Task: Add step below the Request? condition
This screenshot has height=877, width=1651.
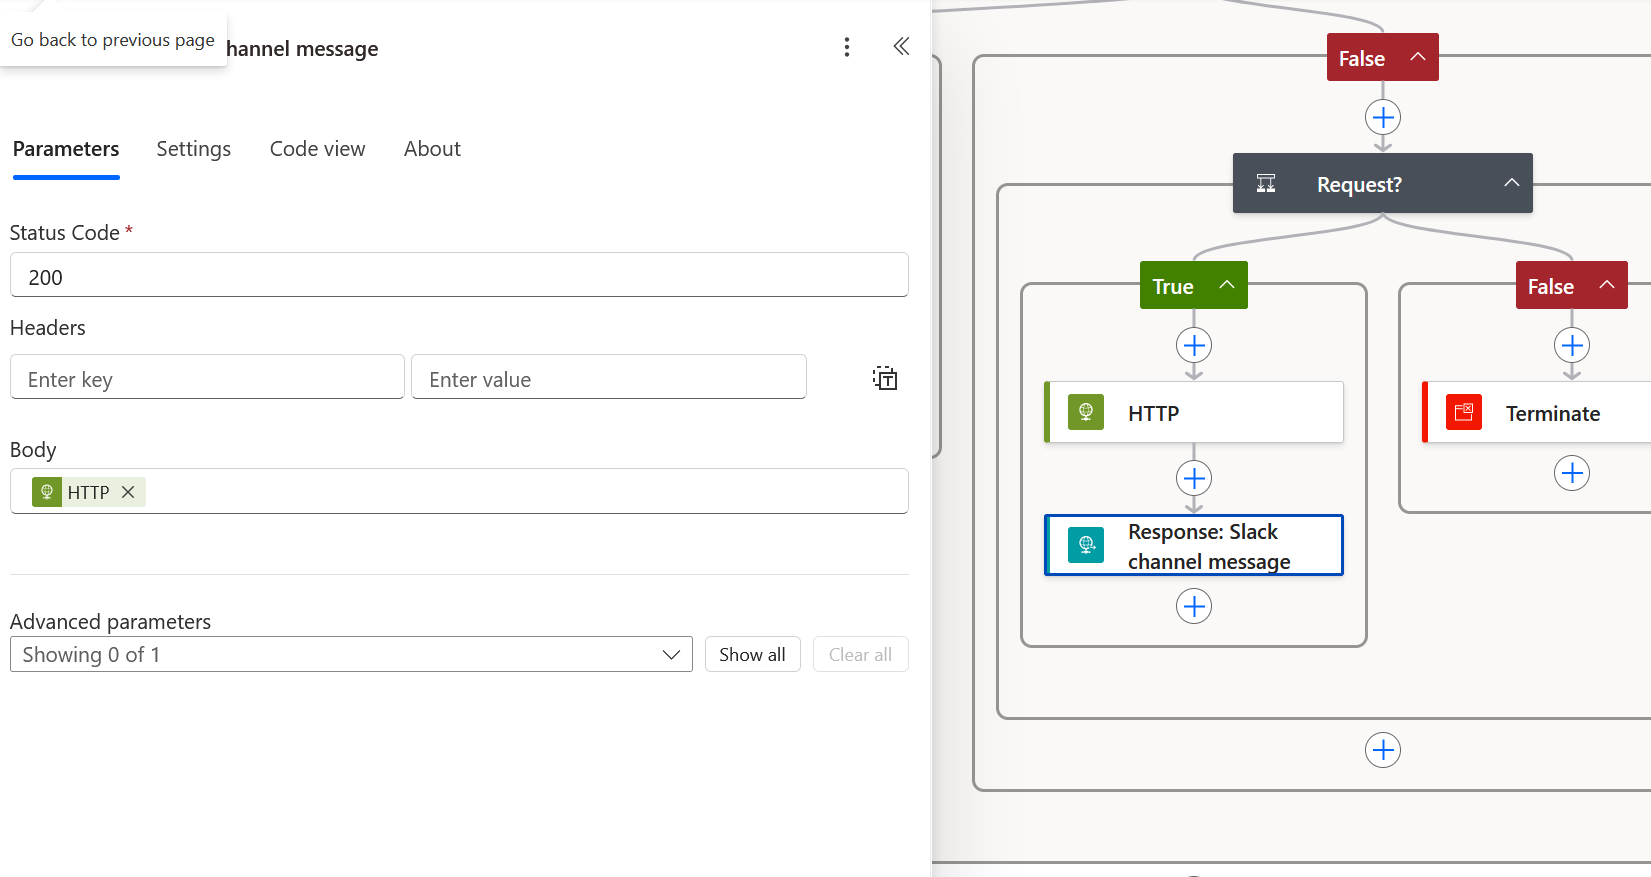Action: click(1383, 750)
